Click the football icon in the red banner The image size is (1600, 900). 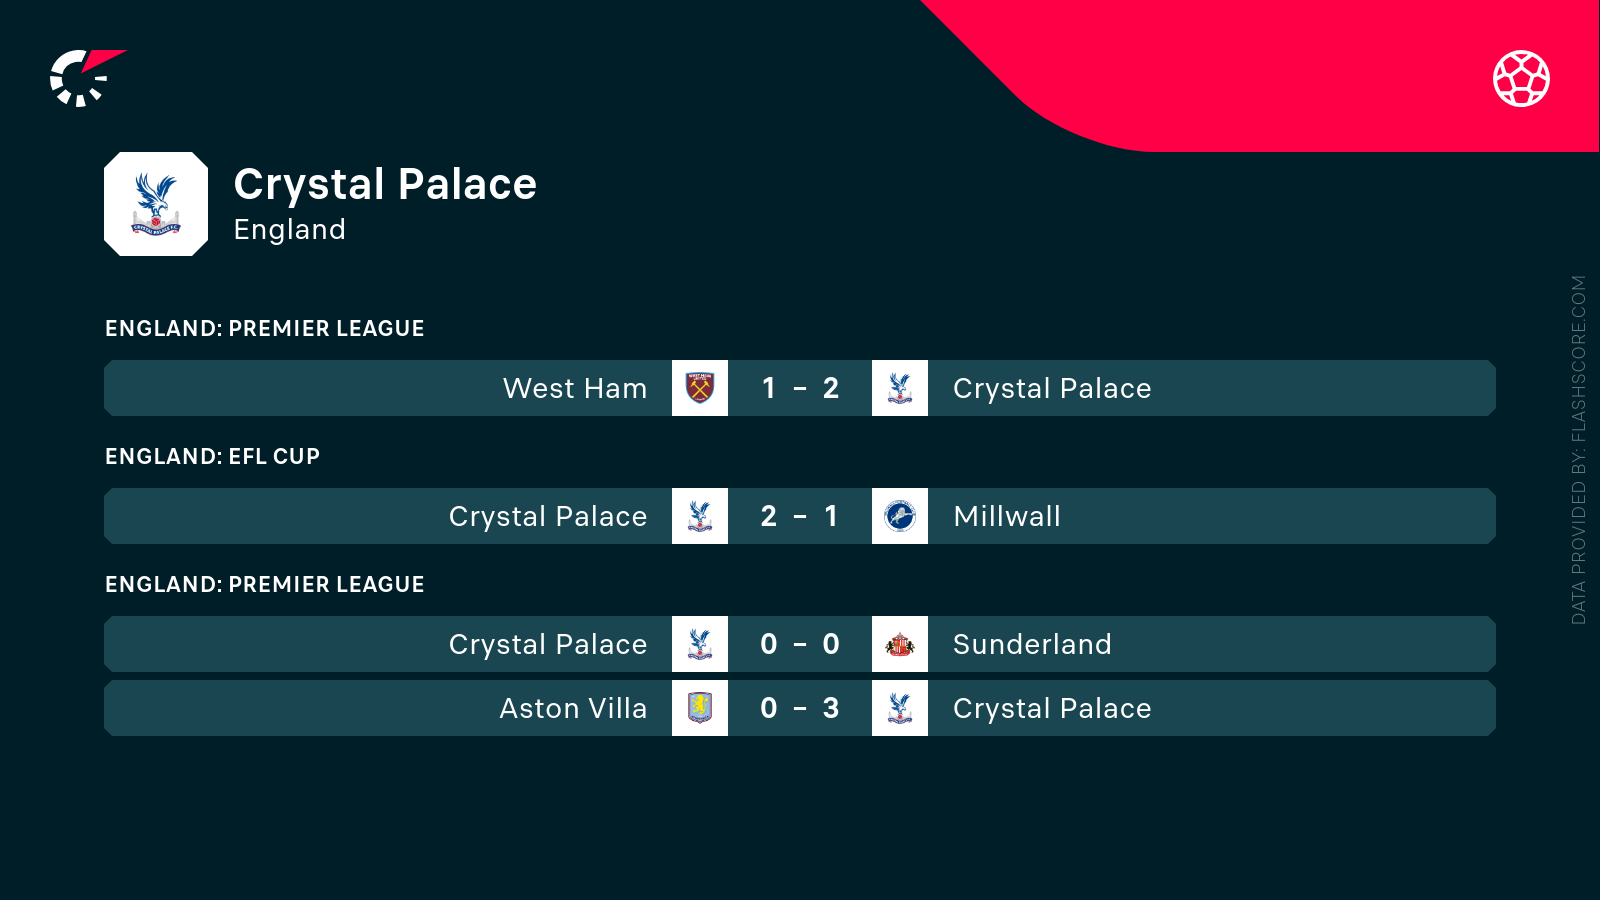[x=1521, y=78]
